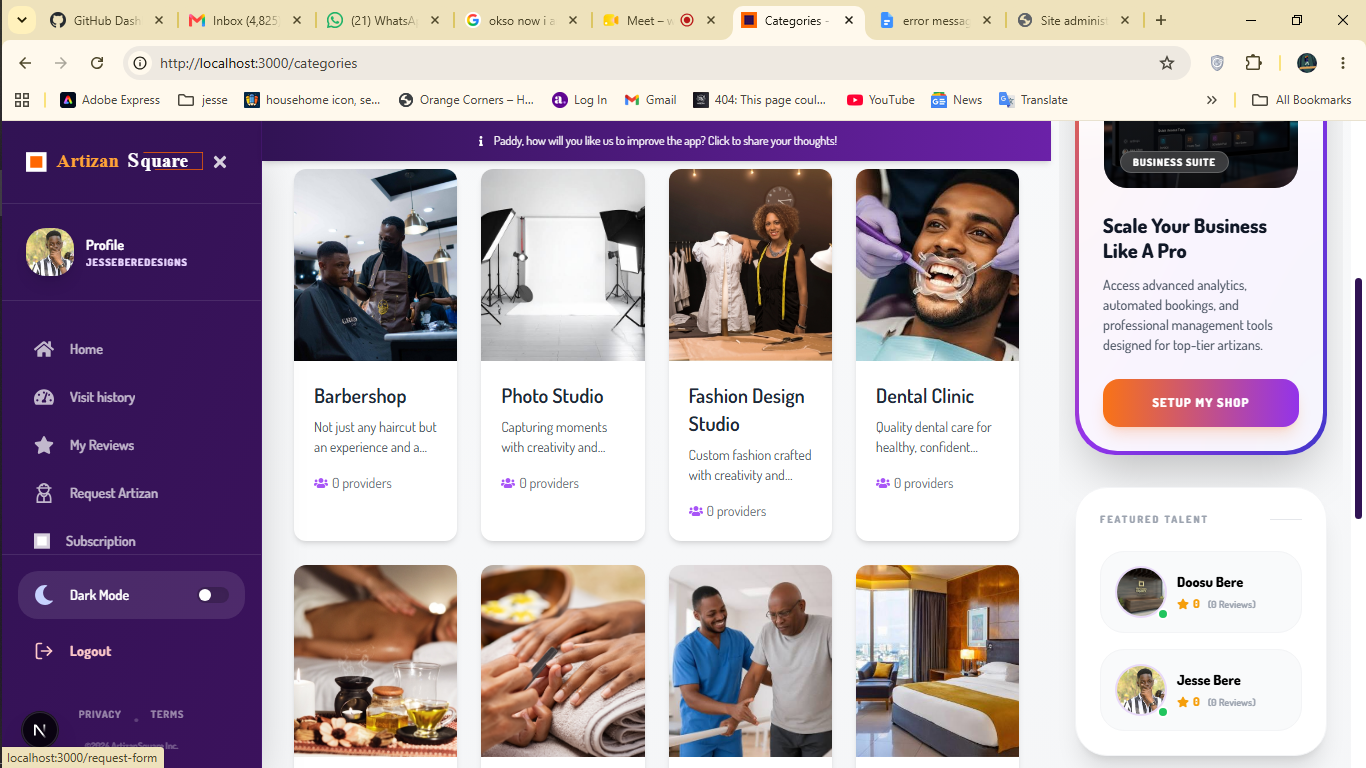Screen dimensions: 1366x768
Task: Open Home from the sidebar house icon
Action: (x=43, y=349)
